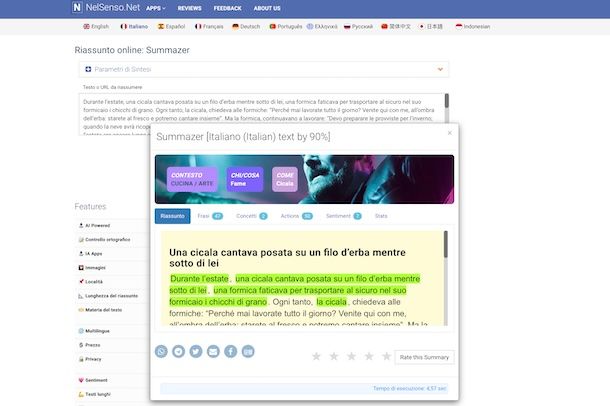Viewport: 610px width, 406px height.
Task: Expand Parametri di Sintesi panel
Action: [262, 69]
